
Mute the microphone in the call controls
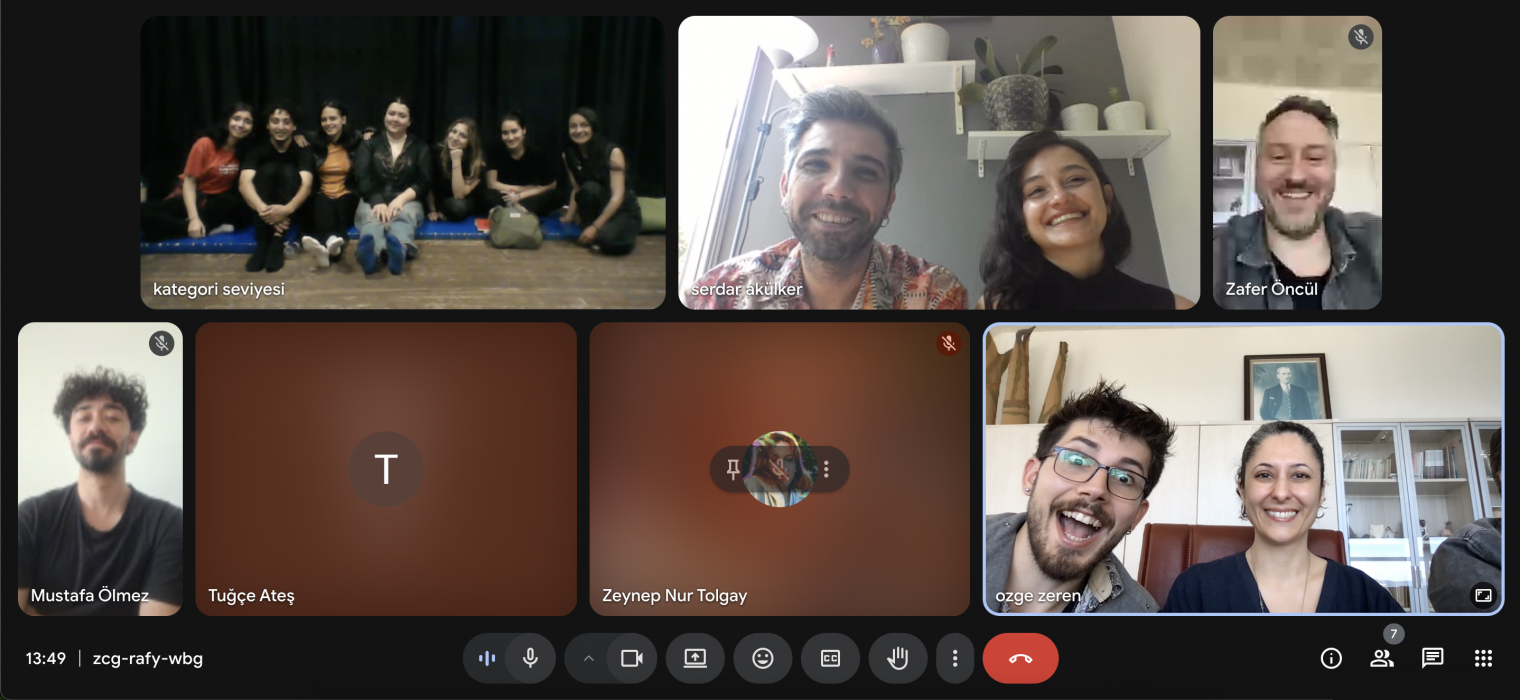pos(530,658)
